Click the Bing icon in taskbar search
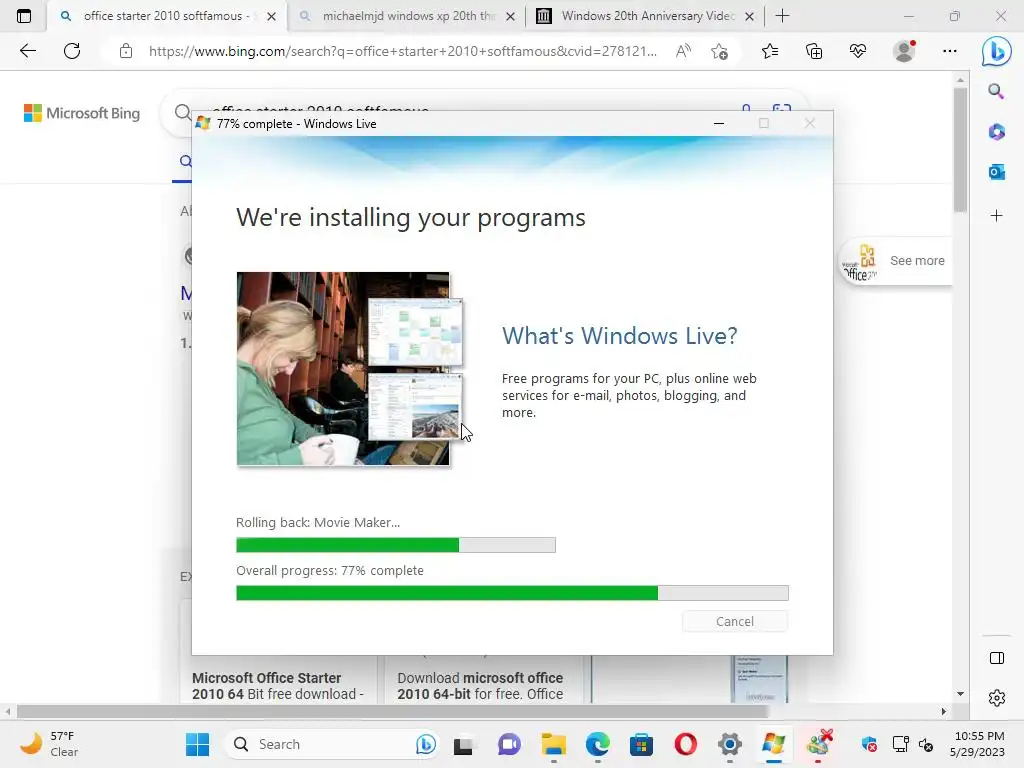This screenshot has height=768, width=1024. pyautogui.click(x=426, y=744)
